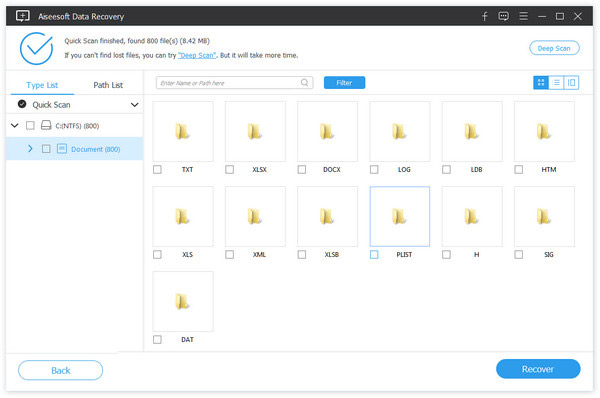Open the LDB folder thumbnail
The image size is (600, 398).
pyautogui.click(x=472, y=131)
